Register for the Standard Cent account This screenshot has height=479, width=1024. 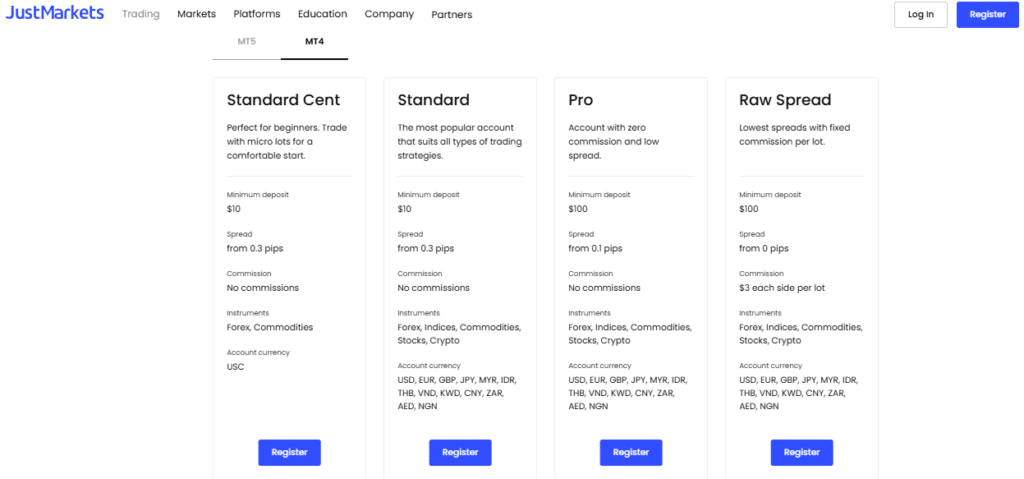tap(289, 452)
